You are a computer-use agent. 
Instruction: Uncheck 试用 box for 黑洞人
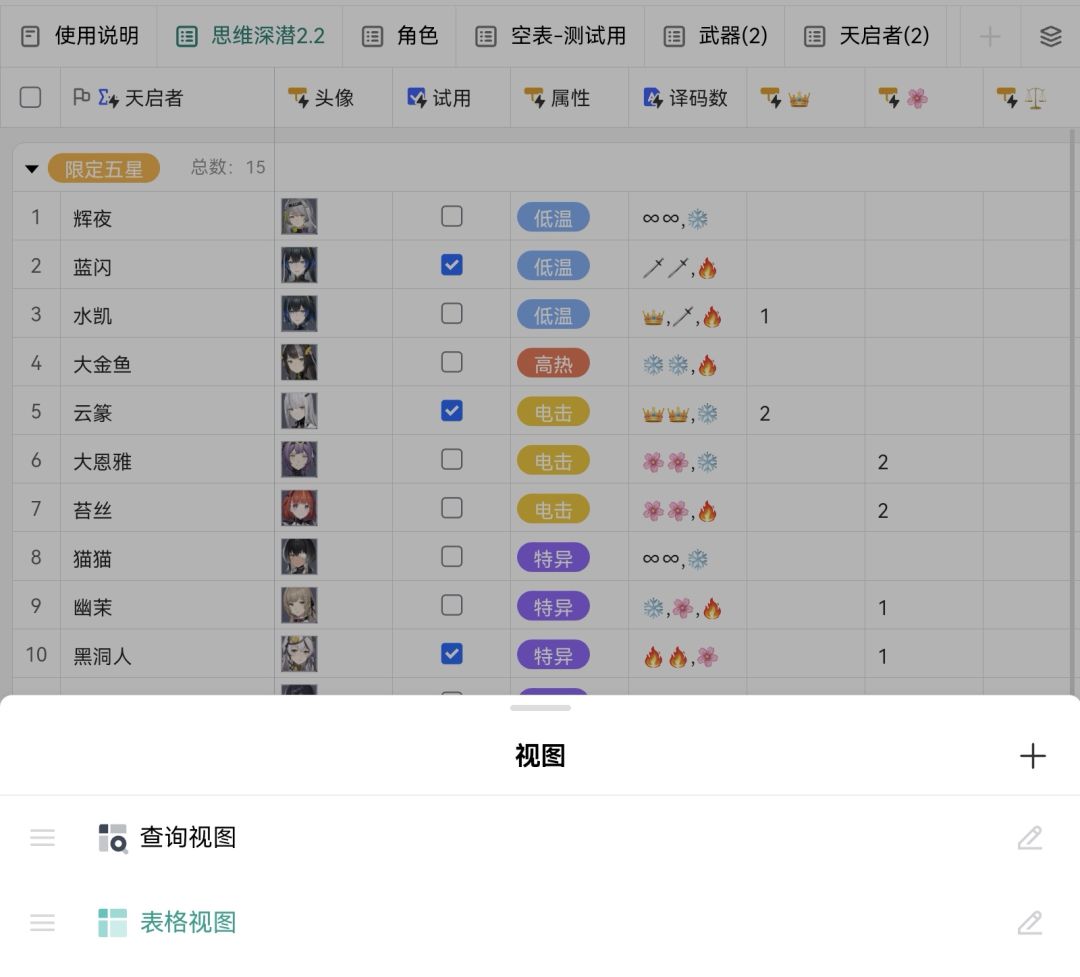452,653
